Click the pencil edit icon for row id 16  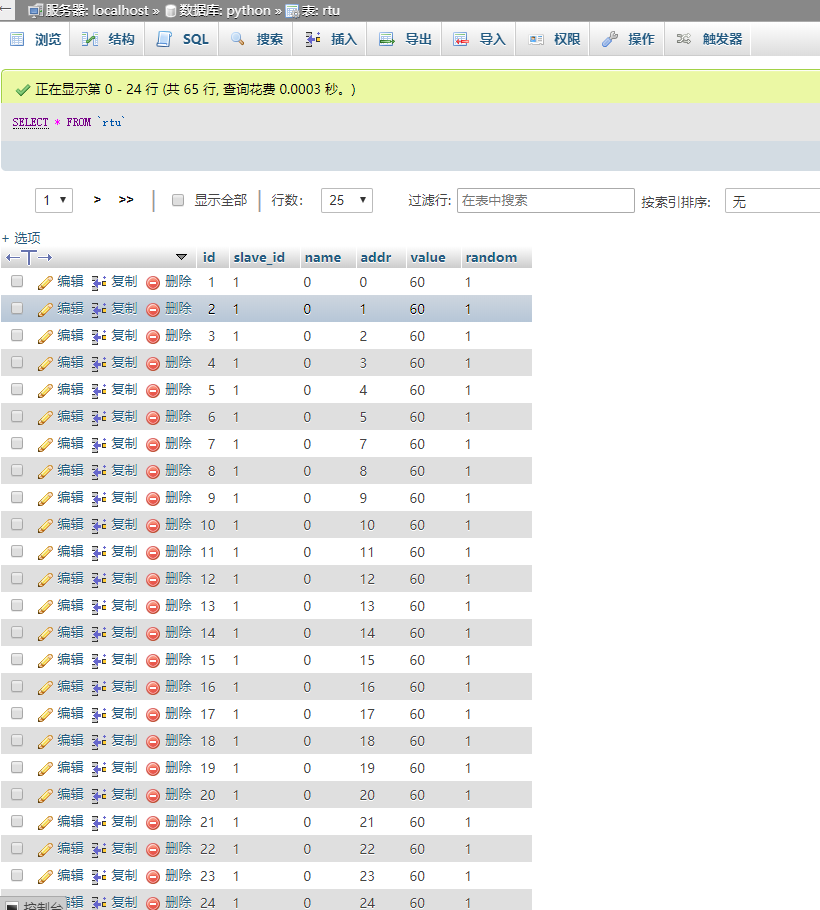click(x=45, y=687)
